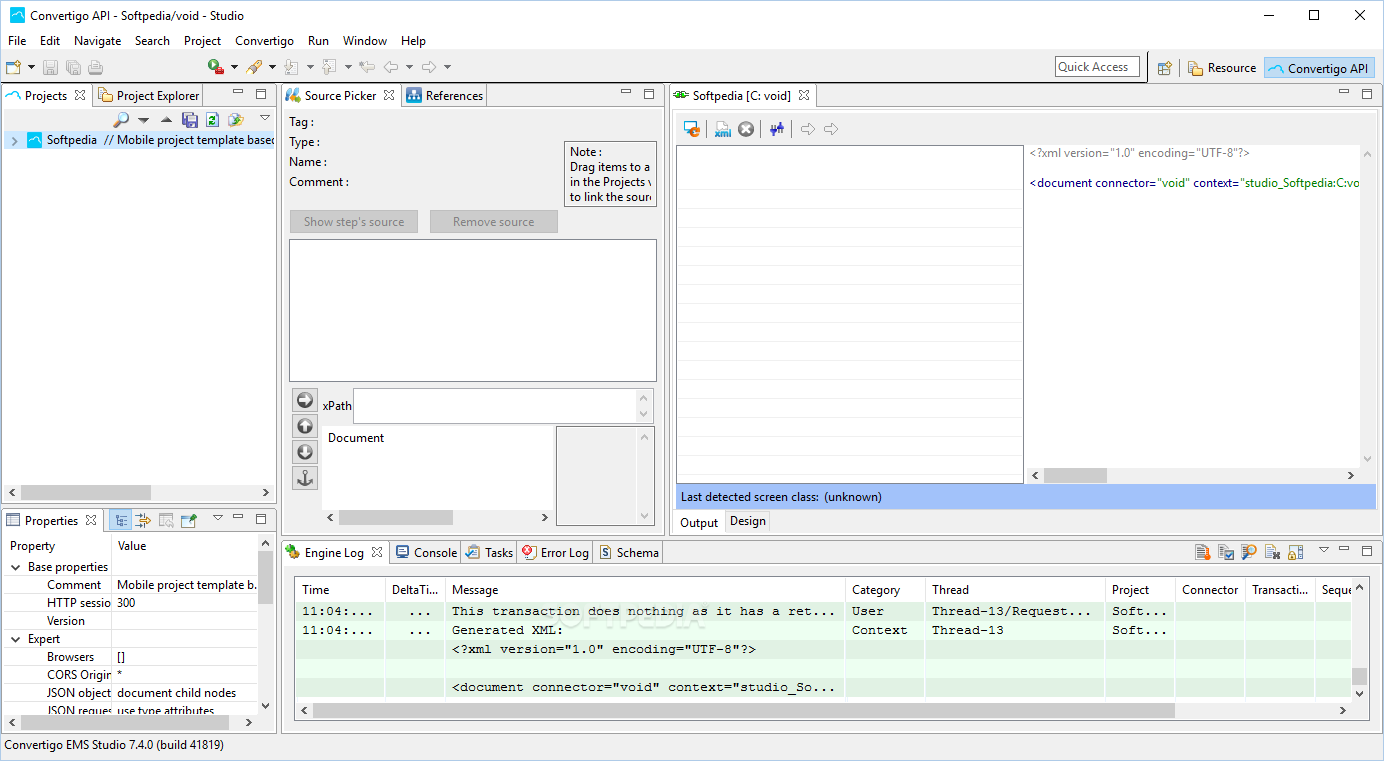Viewport: 1384px width, 761px height.
Task: Click the scroll lock icon in Engine Log toolbar
Action: [x=1295, y=551]
